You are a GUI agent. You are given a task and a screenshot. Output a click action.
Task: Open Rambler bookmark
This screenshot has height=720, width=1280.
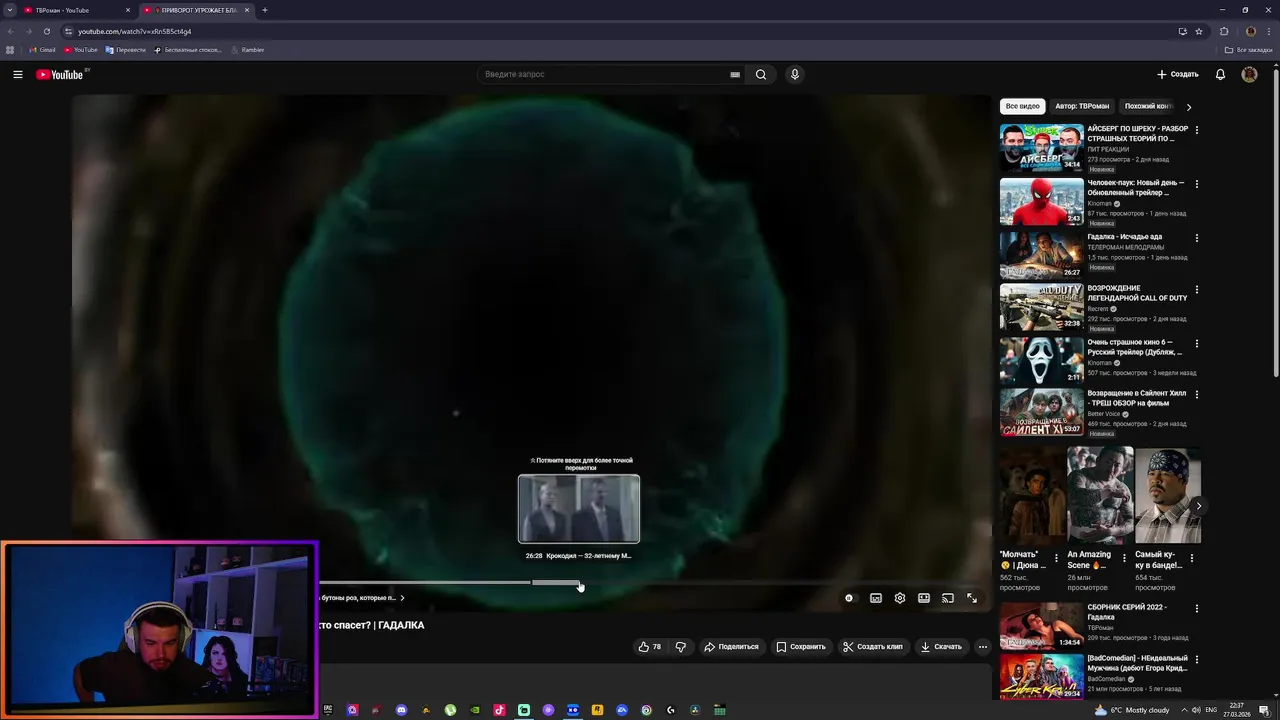(x=248, y=50)
